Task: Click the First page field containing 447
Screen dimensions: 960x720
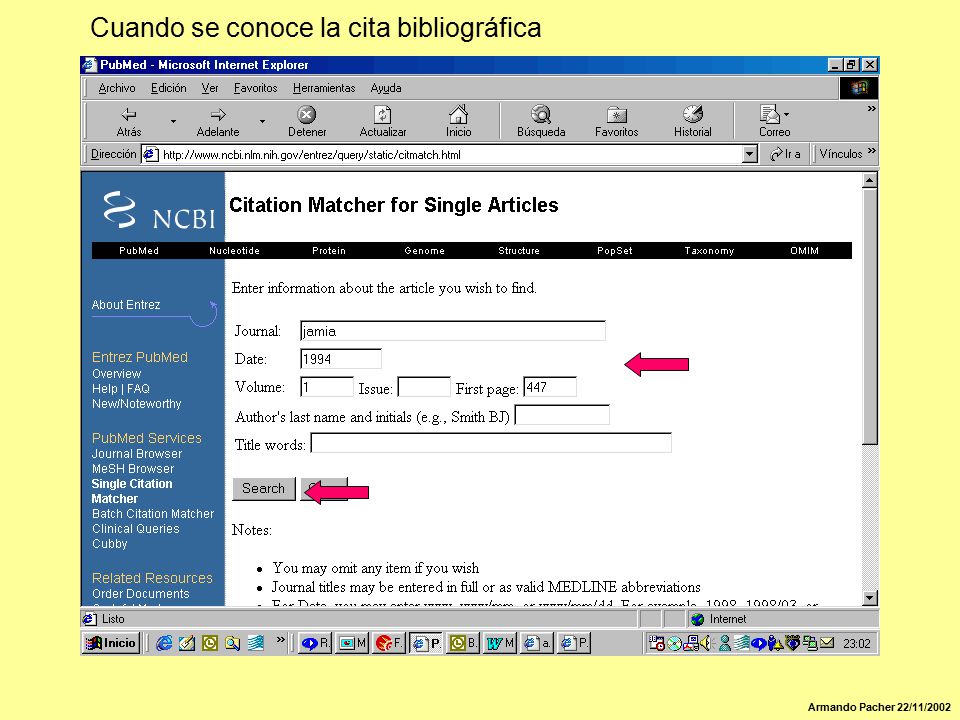Action: point(550,387)
